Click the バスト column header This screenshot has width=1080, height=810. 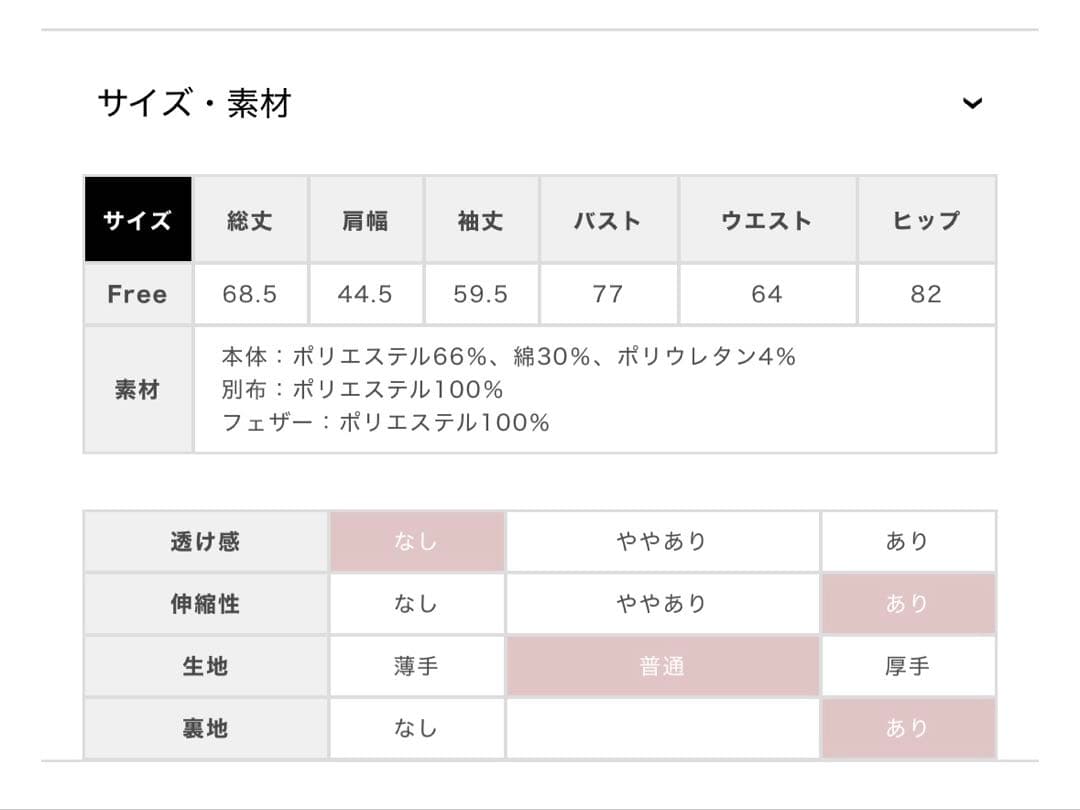click(608, 220)
